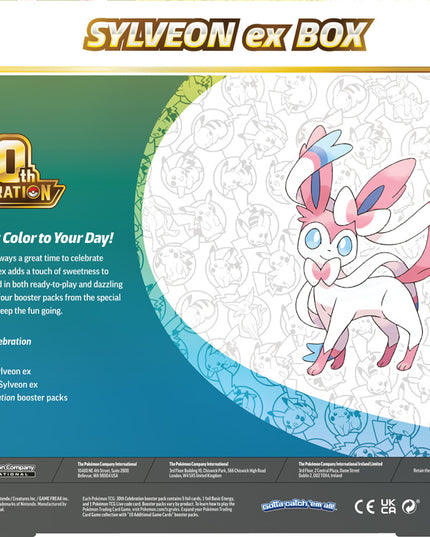Click the Nintendo / Creatures Inc. / GAME FREAK copyright text
The height and width of the screenshot is (537, 430).
(34, 504)
